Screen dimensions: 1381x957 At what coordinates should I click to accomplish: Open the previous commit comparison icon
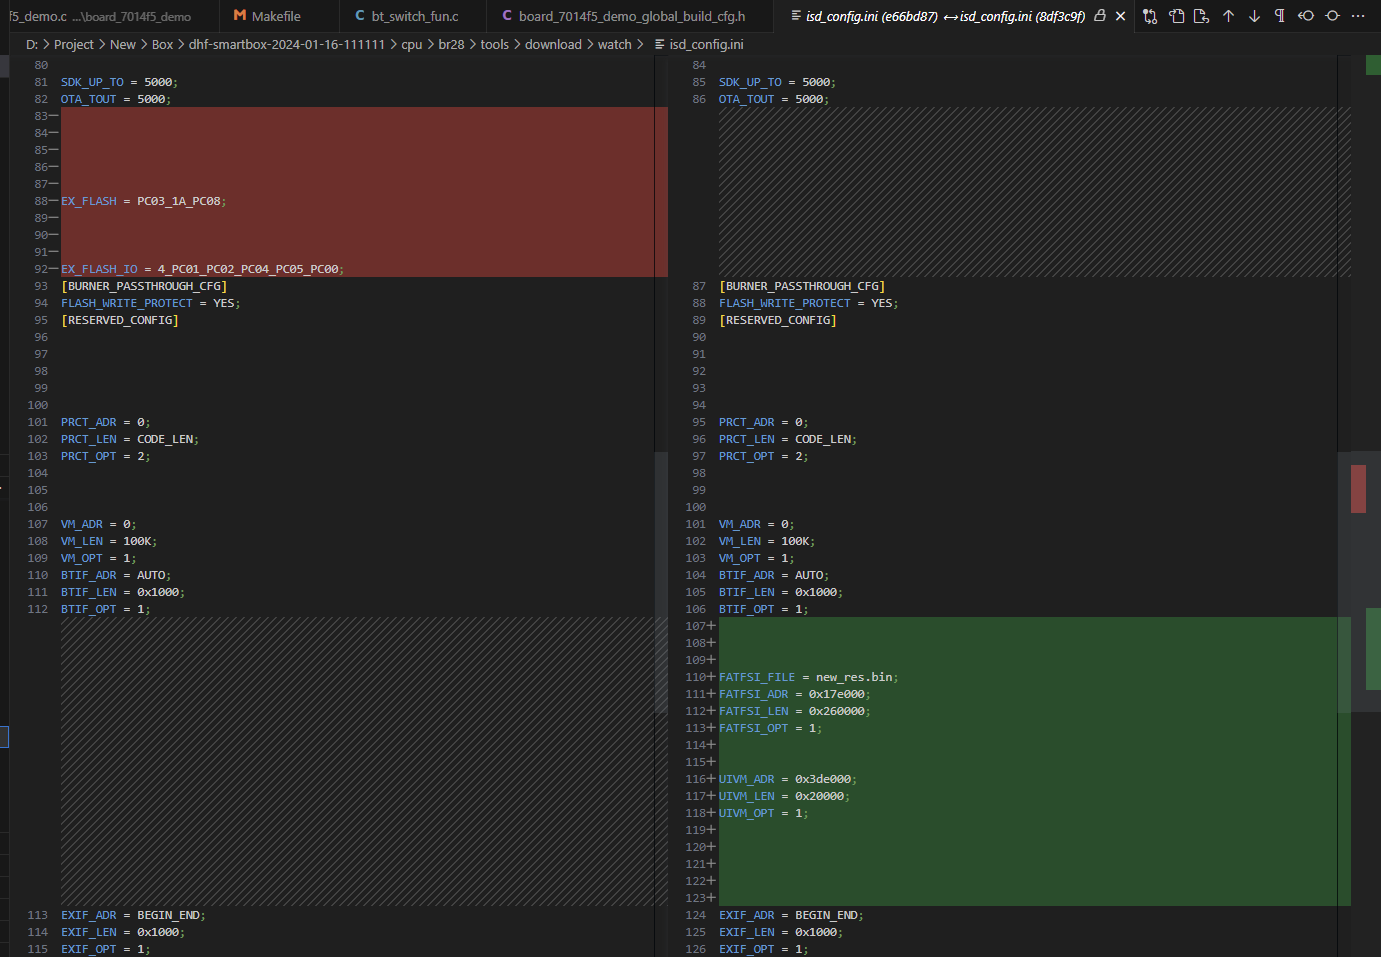(1306, 16)
